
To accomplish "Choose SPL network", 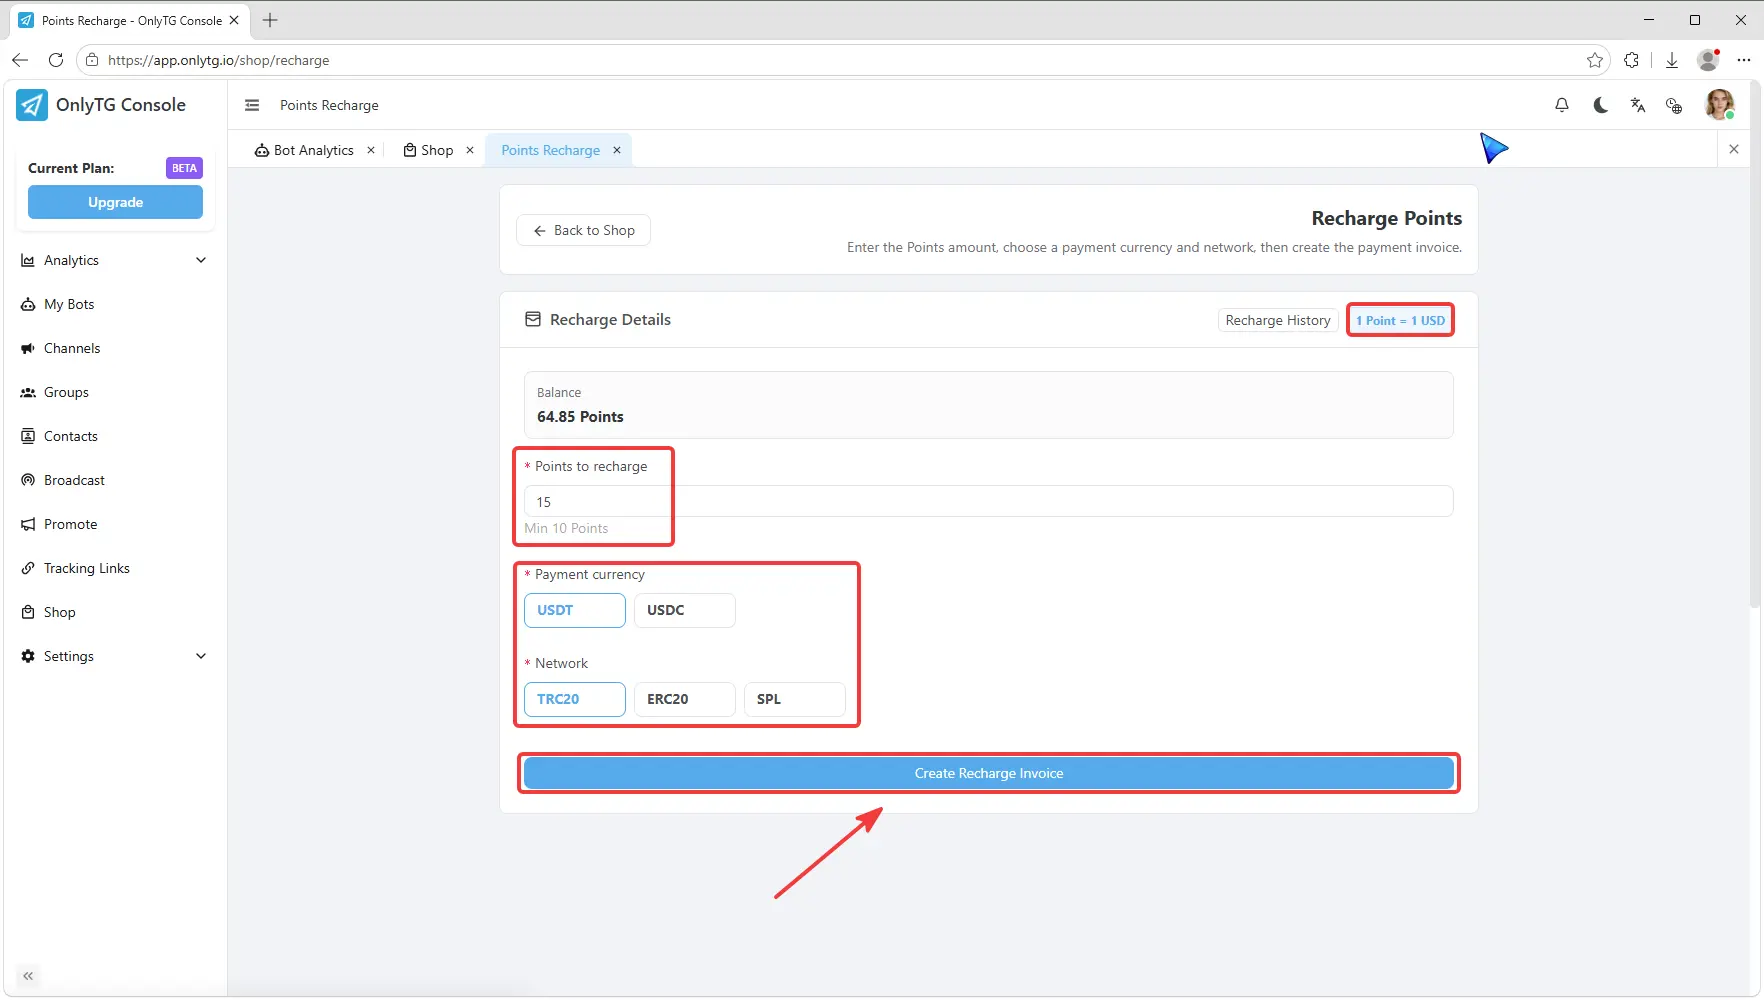I will click(795, 699).
